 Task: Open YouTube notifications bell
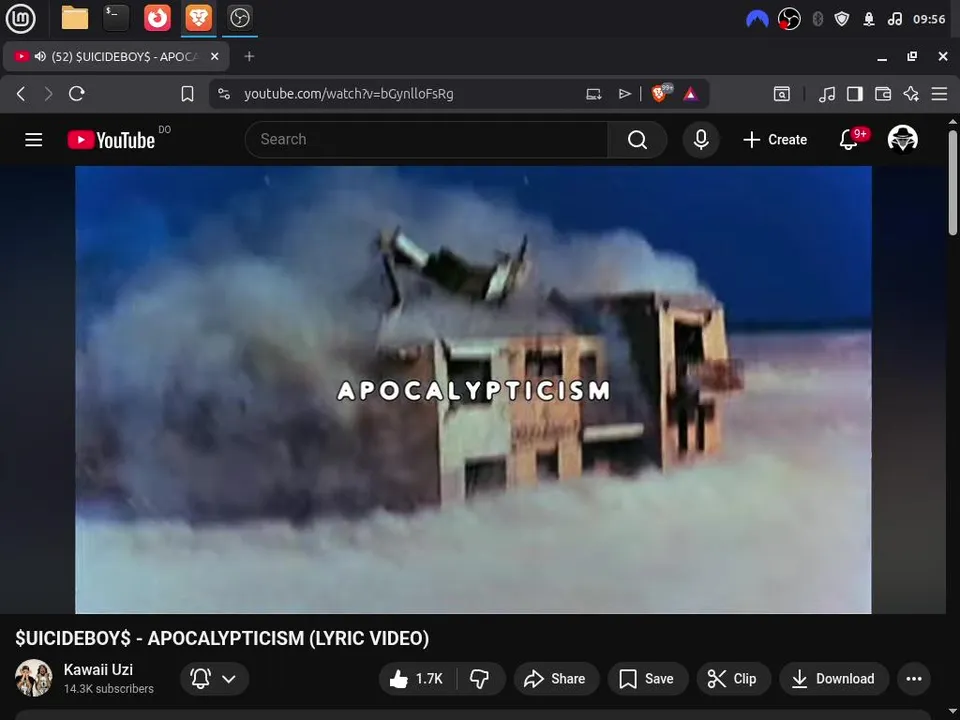(849, 140)
